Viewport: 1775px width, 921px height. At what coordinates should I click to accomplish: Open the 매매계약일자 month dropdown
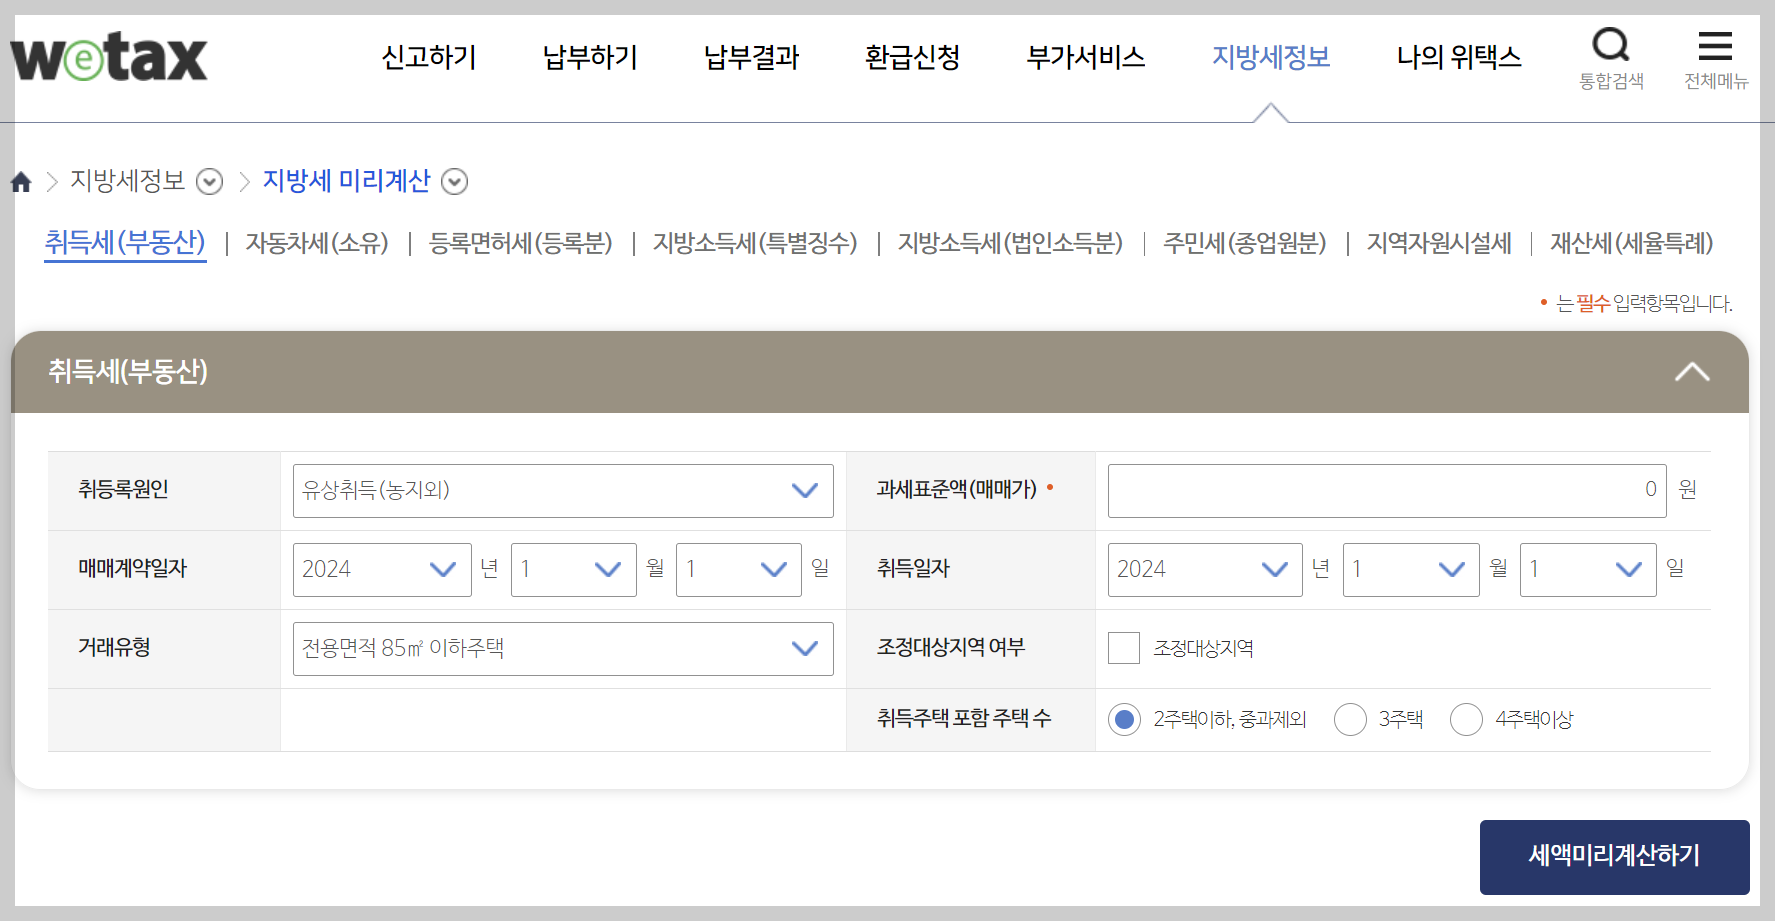[574, 570]
